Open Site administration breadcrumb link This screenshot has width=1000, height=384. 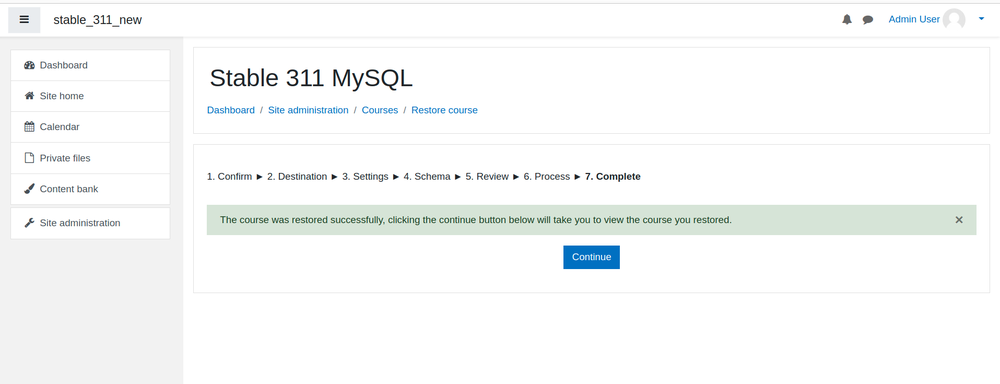[x=308, y=110]
